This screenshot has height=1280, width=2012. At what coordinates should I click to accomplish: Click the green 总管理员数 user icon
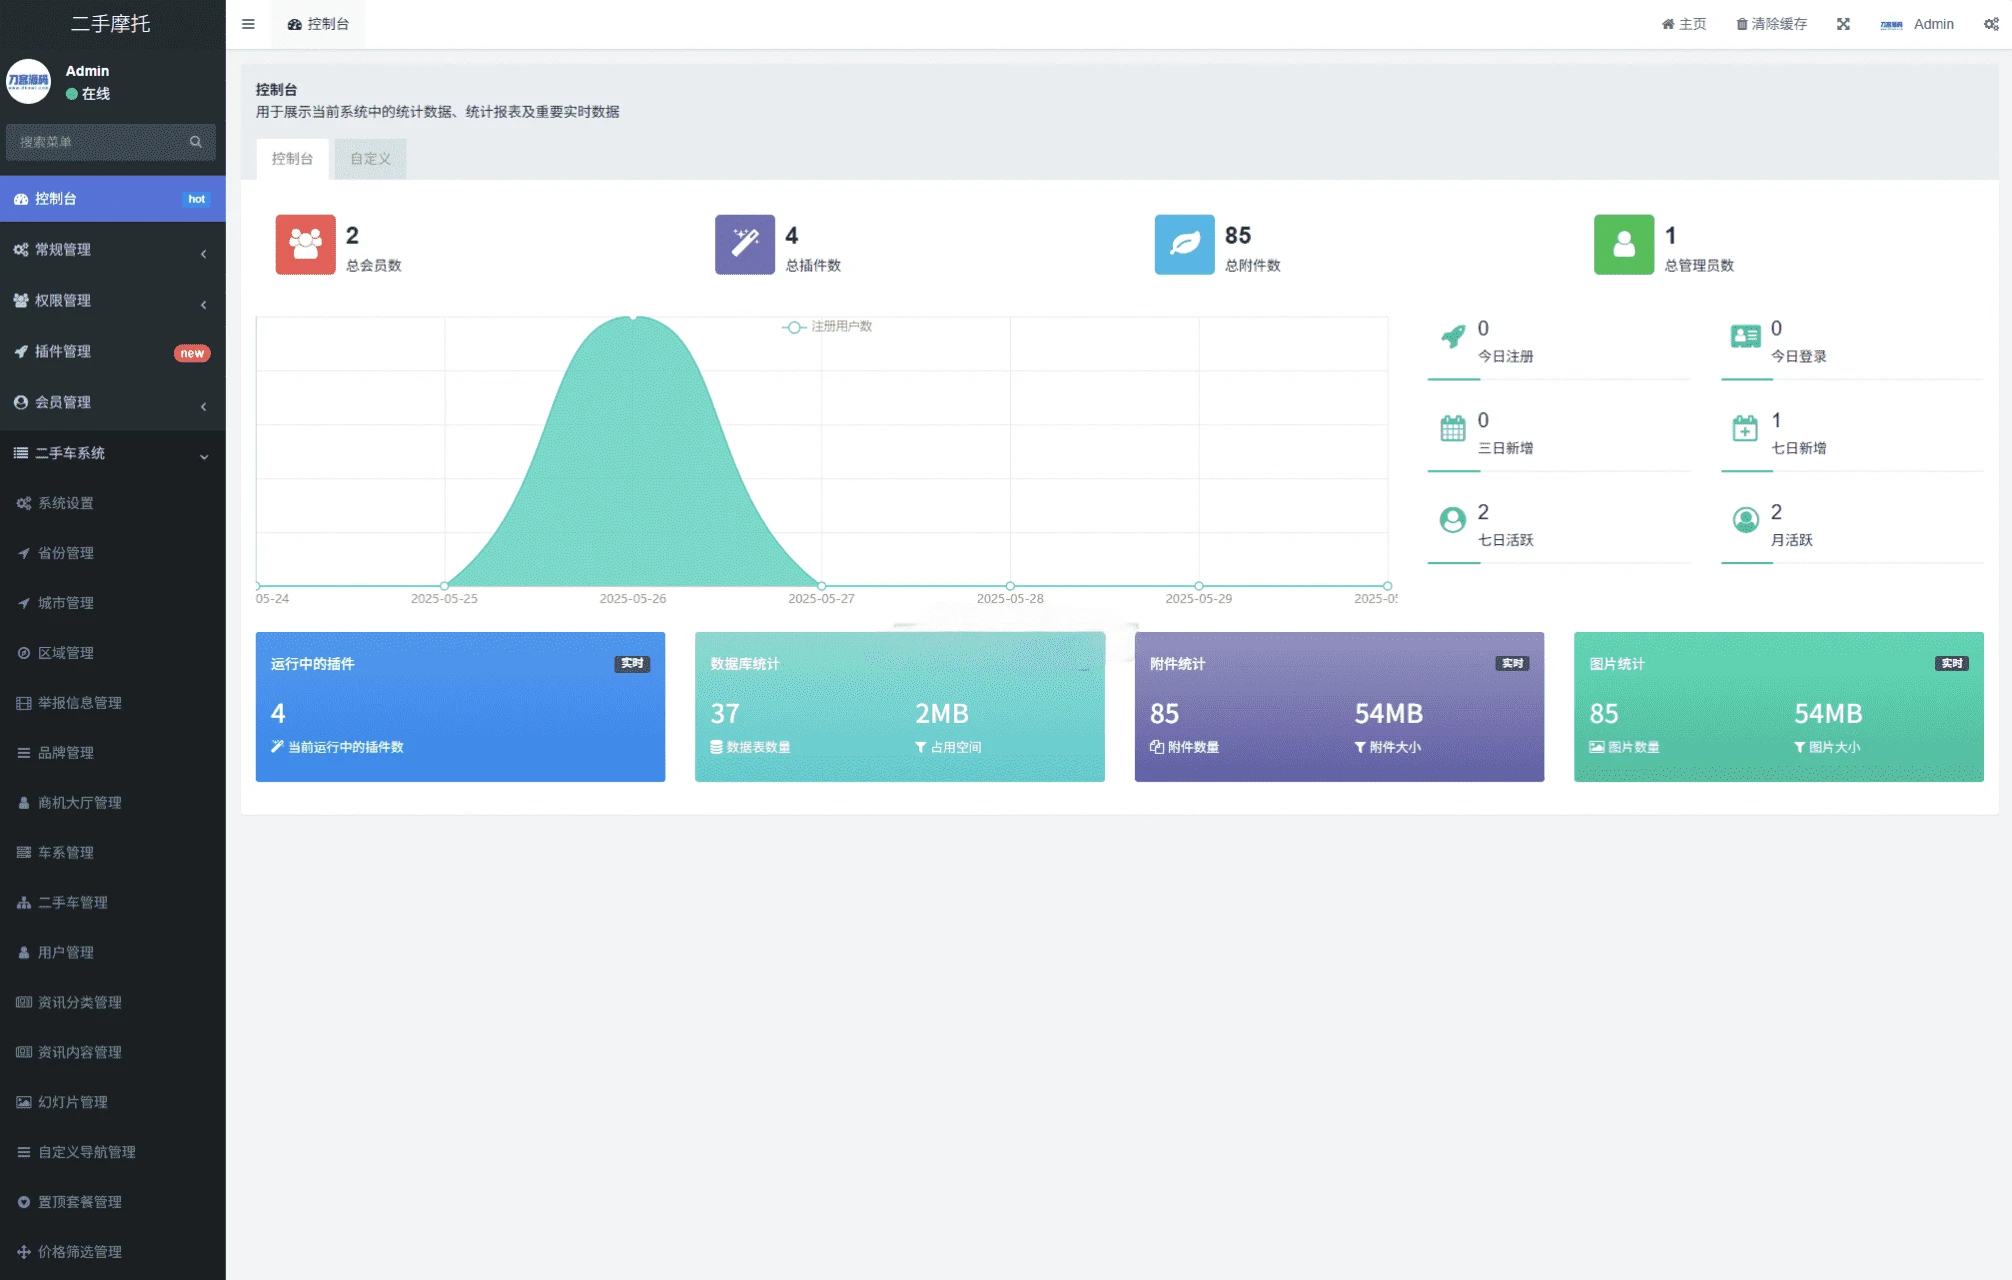[1624, 244]
